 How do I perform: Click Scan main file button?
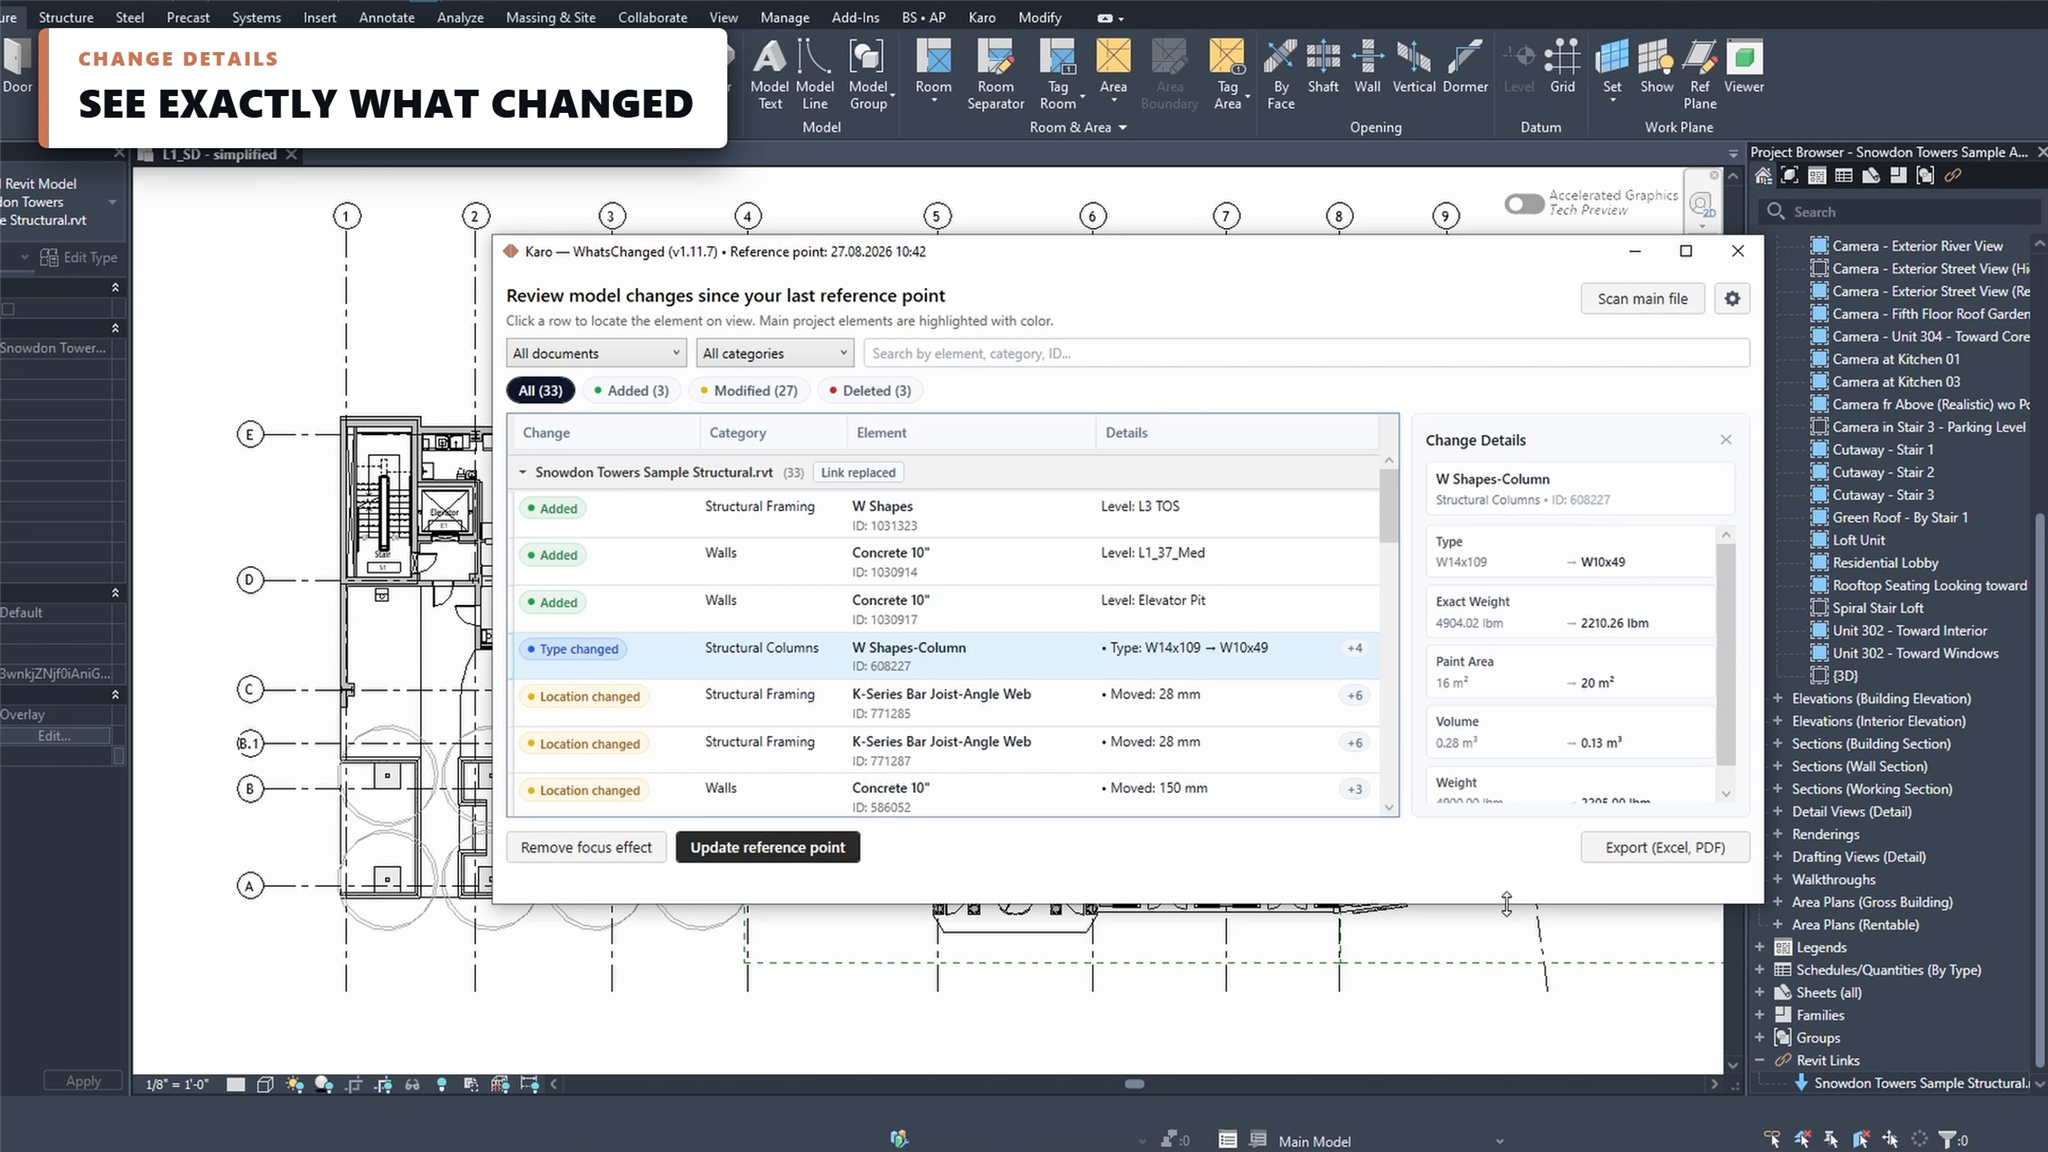(1642, 298)
